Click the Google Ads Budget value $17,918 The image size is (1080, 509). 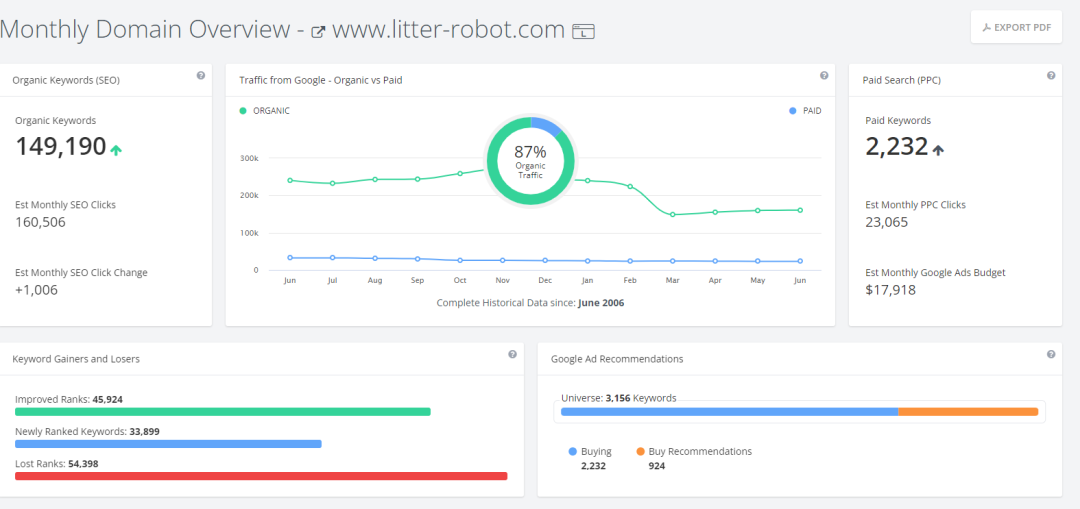tap(891, 290)
